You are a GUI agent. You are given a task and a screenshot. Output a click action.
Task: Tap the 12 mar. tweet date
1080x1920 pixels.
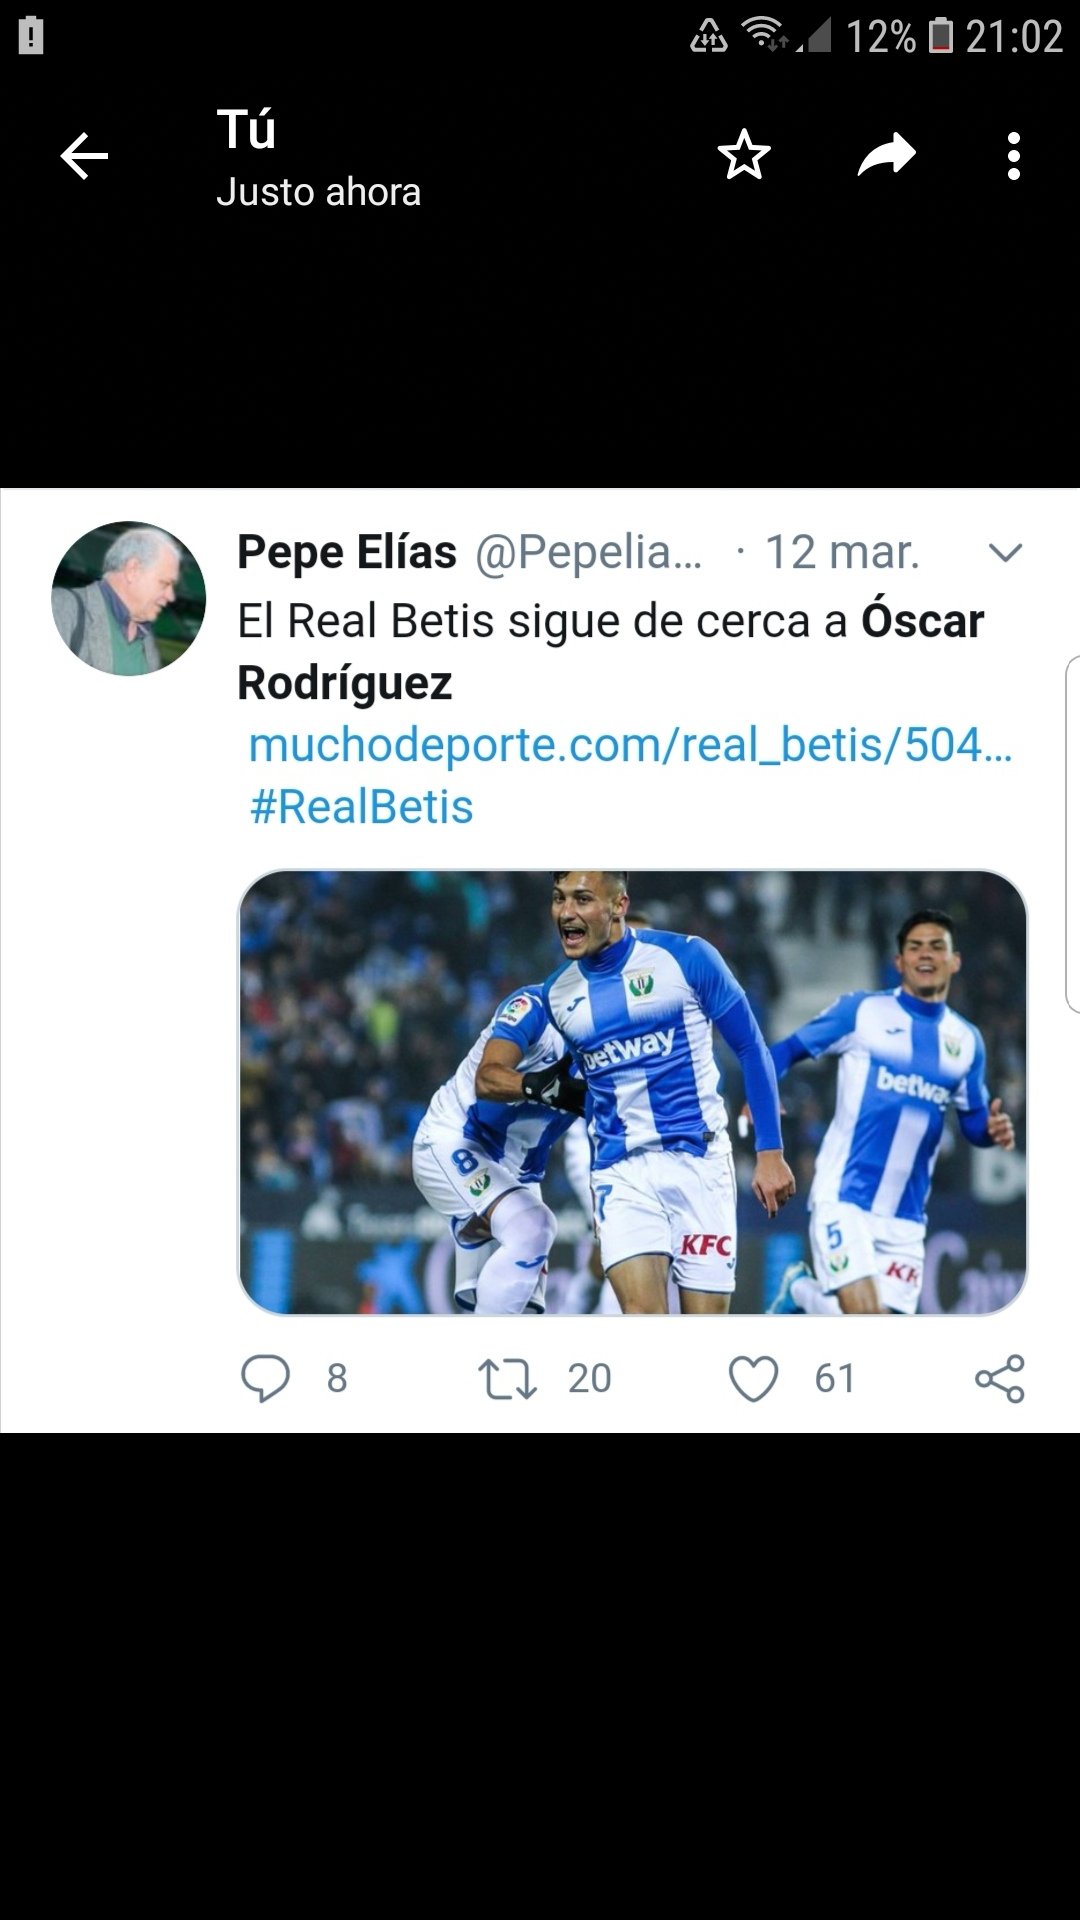click(842, 552)
